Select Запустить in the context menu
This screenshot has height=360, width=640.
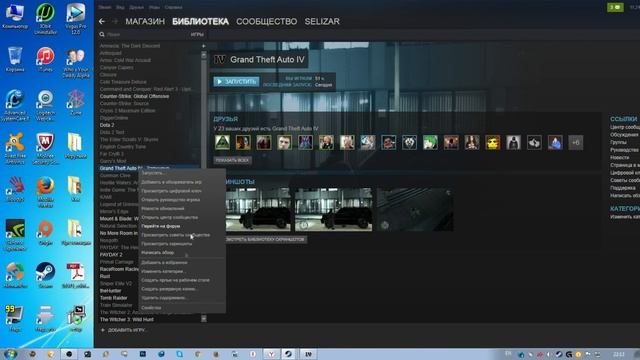pyautogui.click(x=182, y=173)
